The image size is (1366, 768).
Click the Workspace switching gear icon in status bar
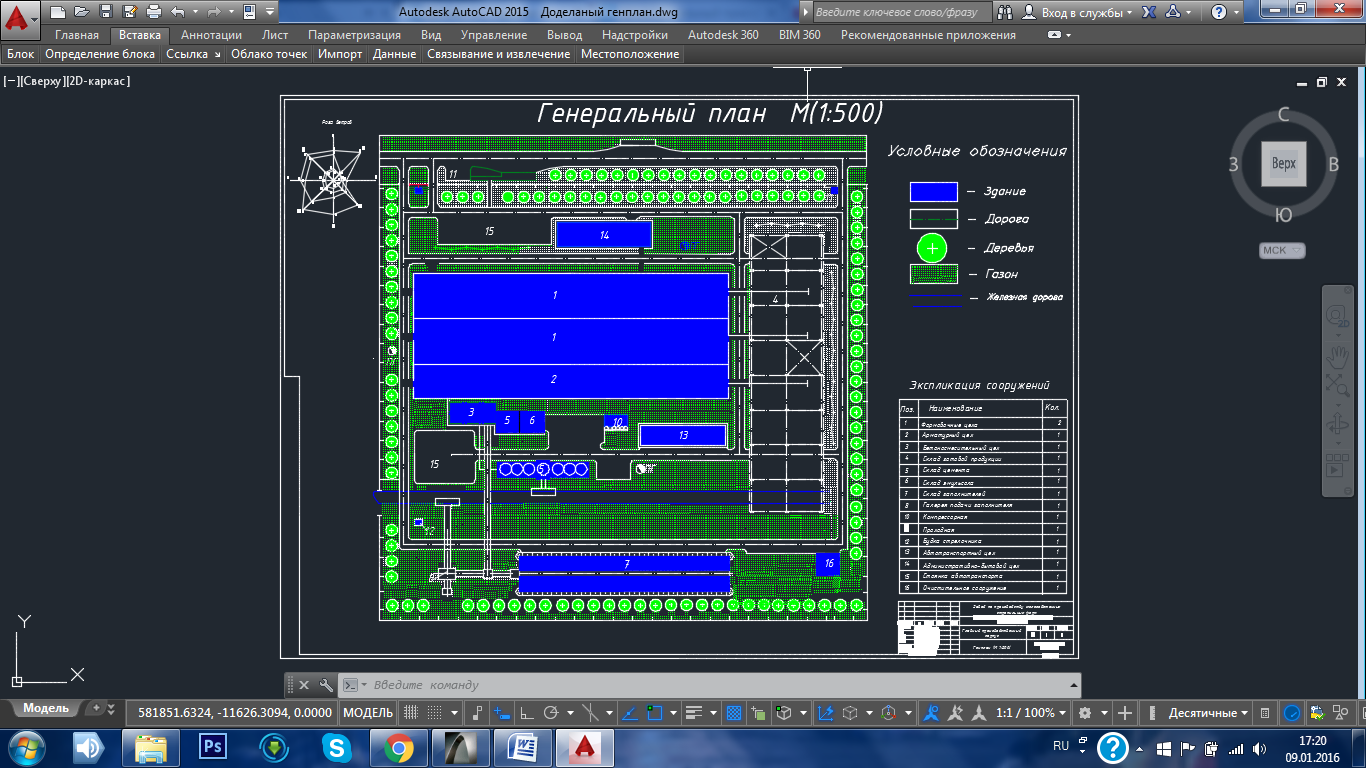click(1085, 713)
